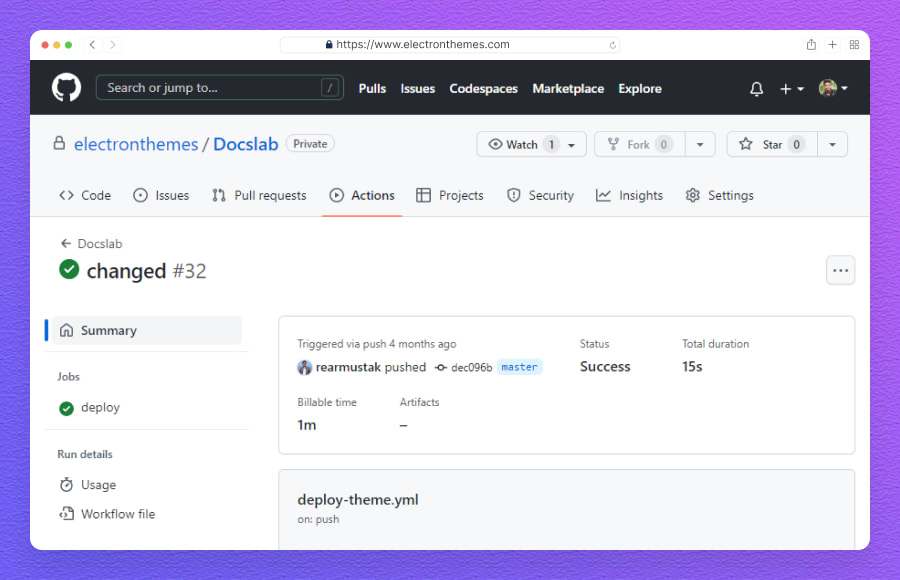The width and height of the screenshot is (900, 580).
Task: Open Pulls in the top navigation
Action: tap(372, 88)
